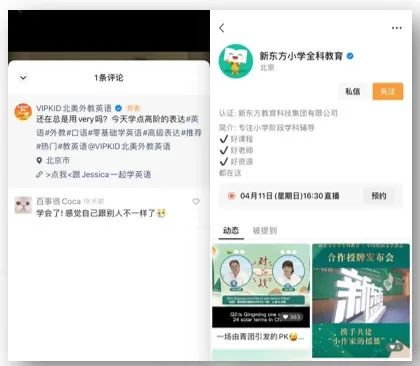Click the 认证: 新东方教育科技集团有限公司 line
Viewport: 420px width, 366px height.
pyautogui.click(x=278, y=113)
